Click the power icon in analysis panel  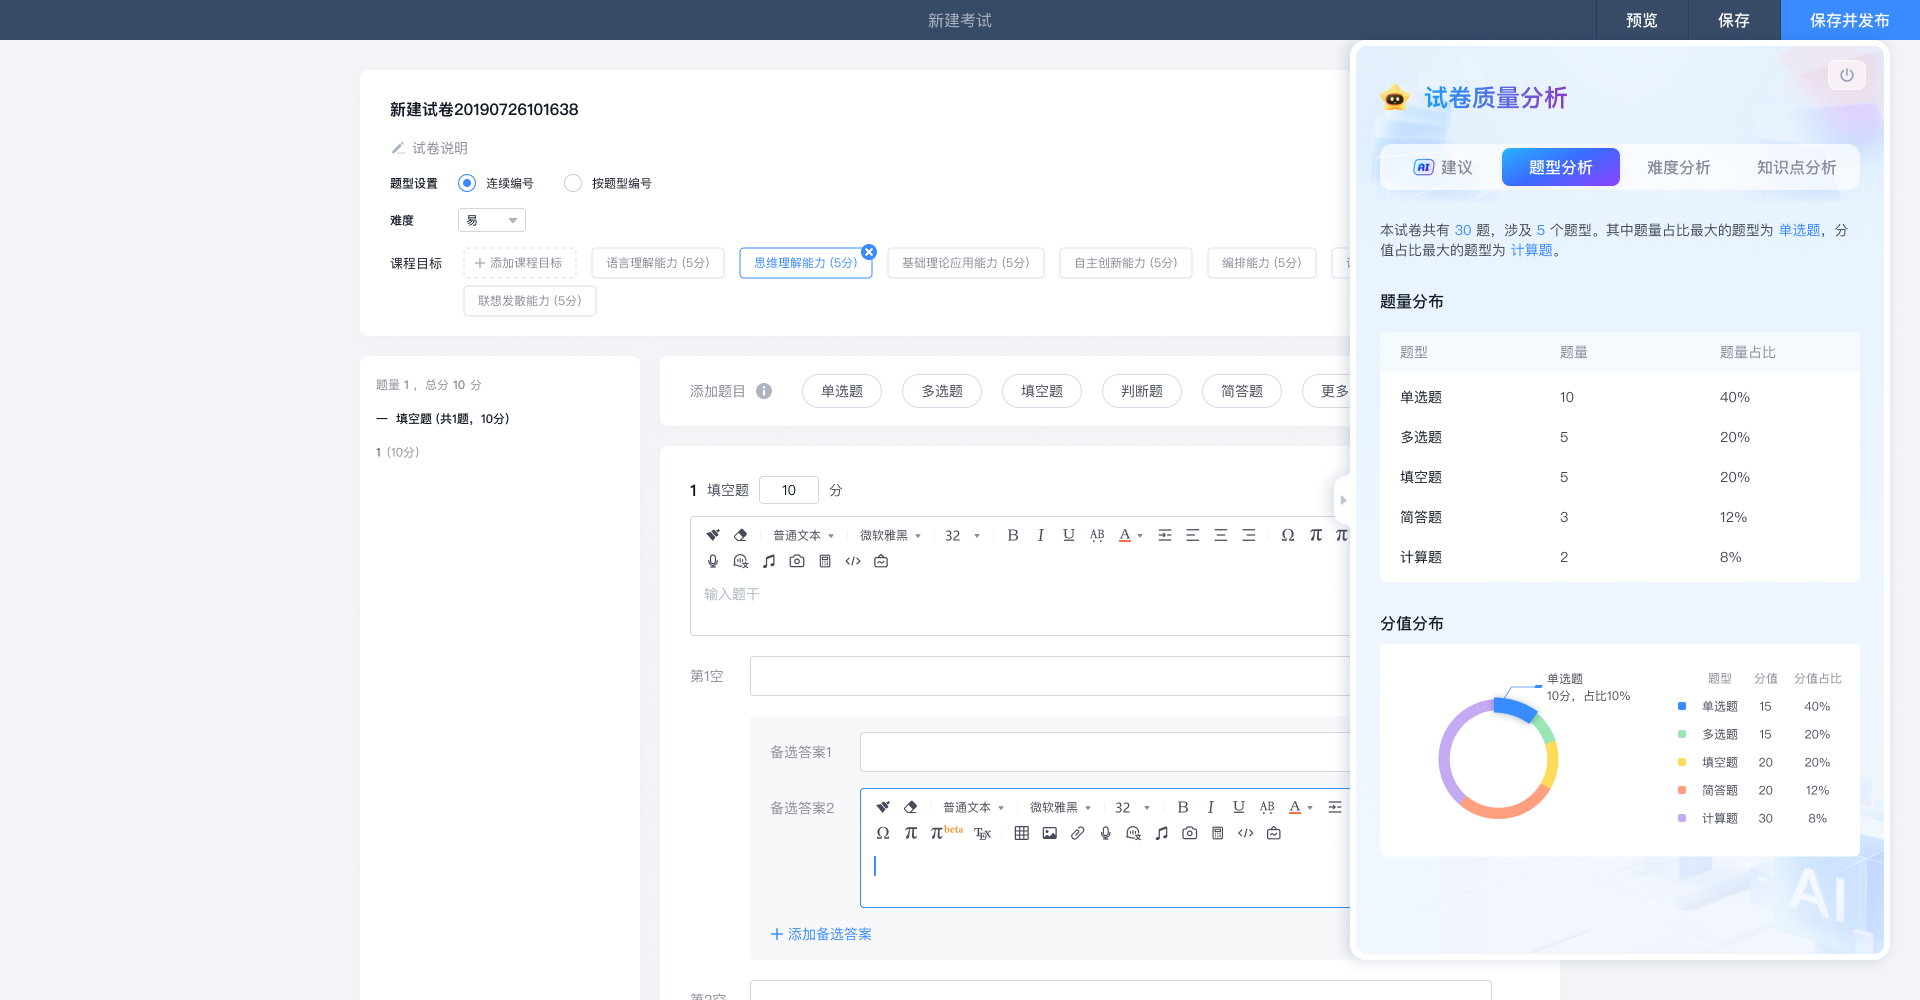click(x=1846, y=75)
